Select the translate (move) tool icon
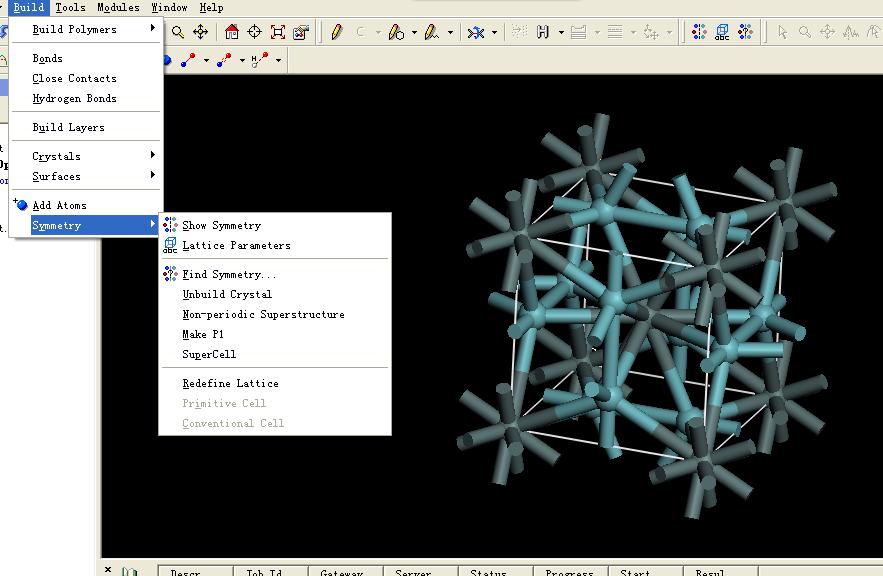 click(200, 32)
